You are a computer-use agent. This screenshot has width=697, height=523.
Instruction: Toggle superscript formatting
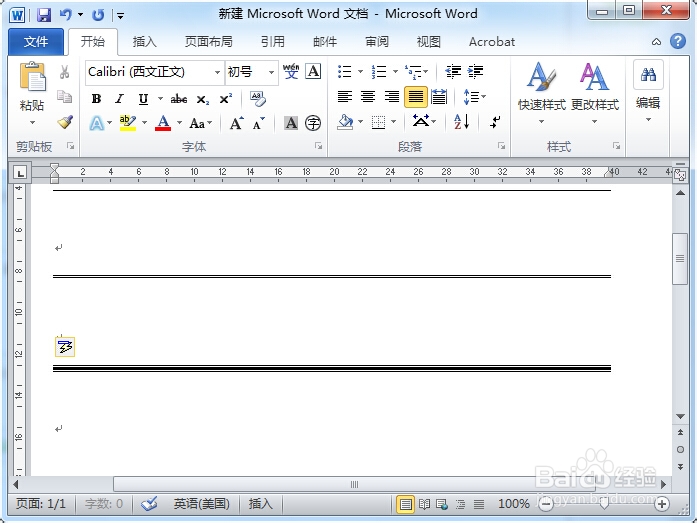click(x=226, y=98)
